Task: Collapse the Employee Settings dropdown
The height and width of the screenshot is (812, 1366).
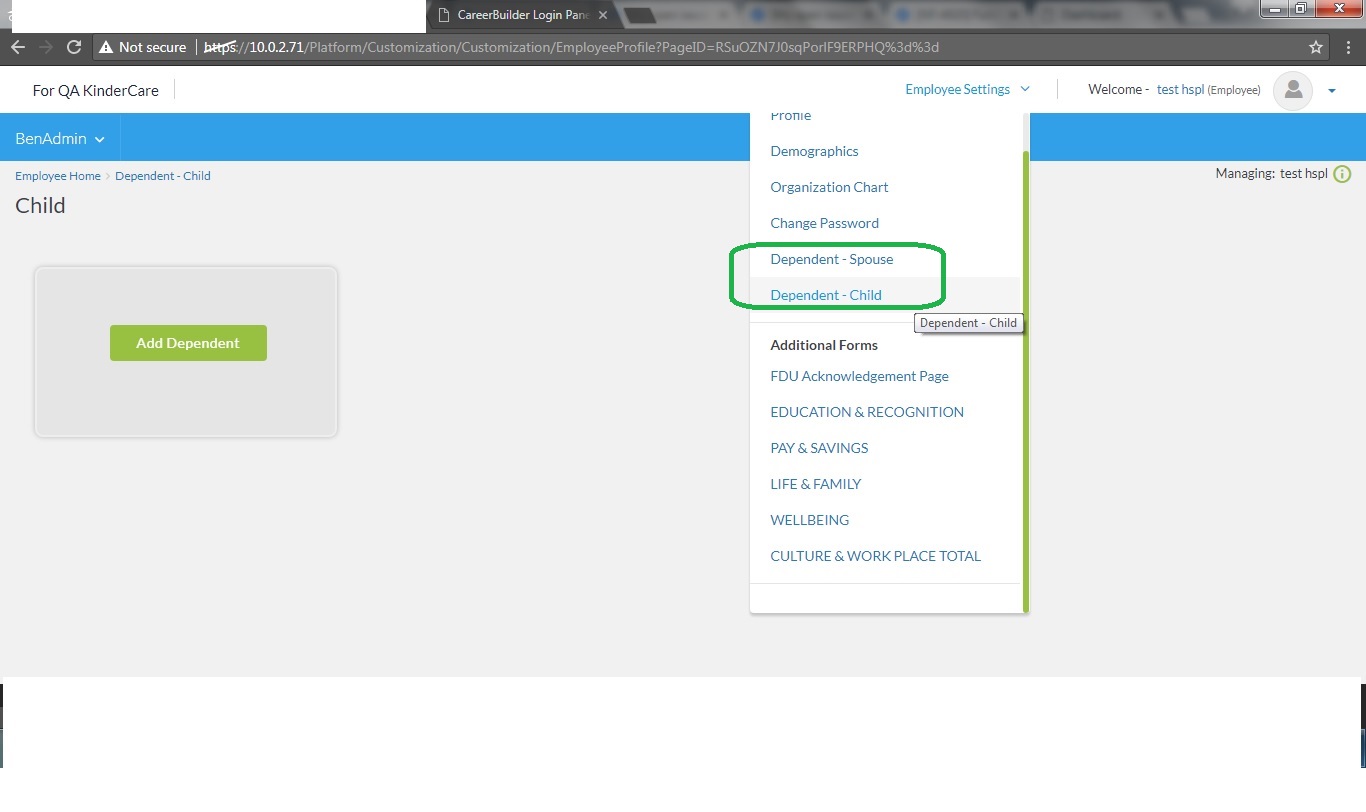Action: coord(966,89)
